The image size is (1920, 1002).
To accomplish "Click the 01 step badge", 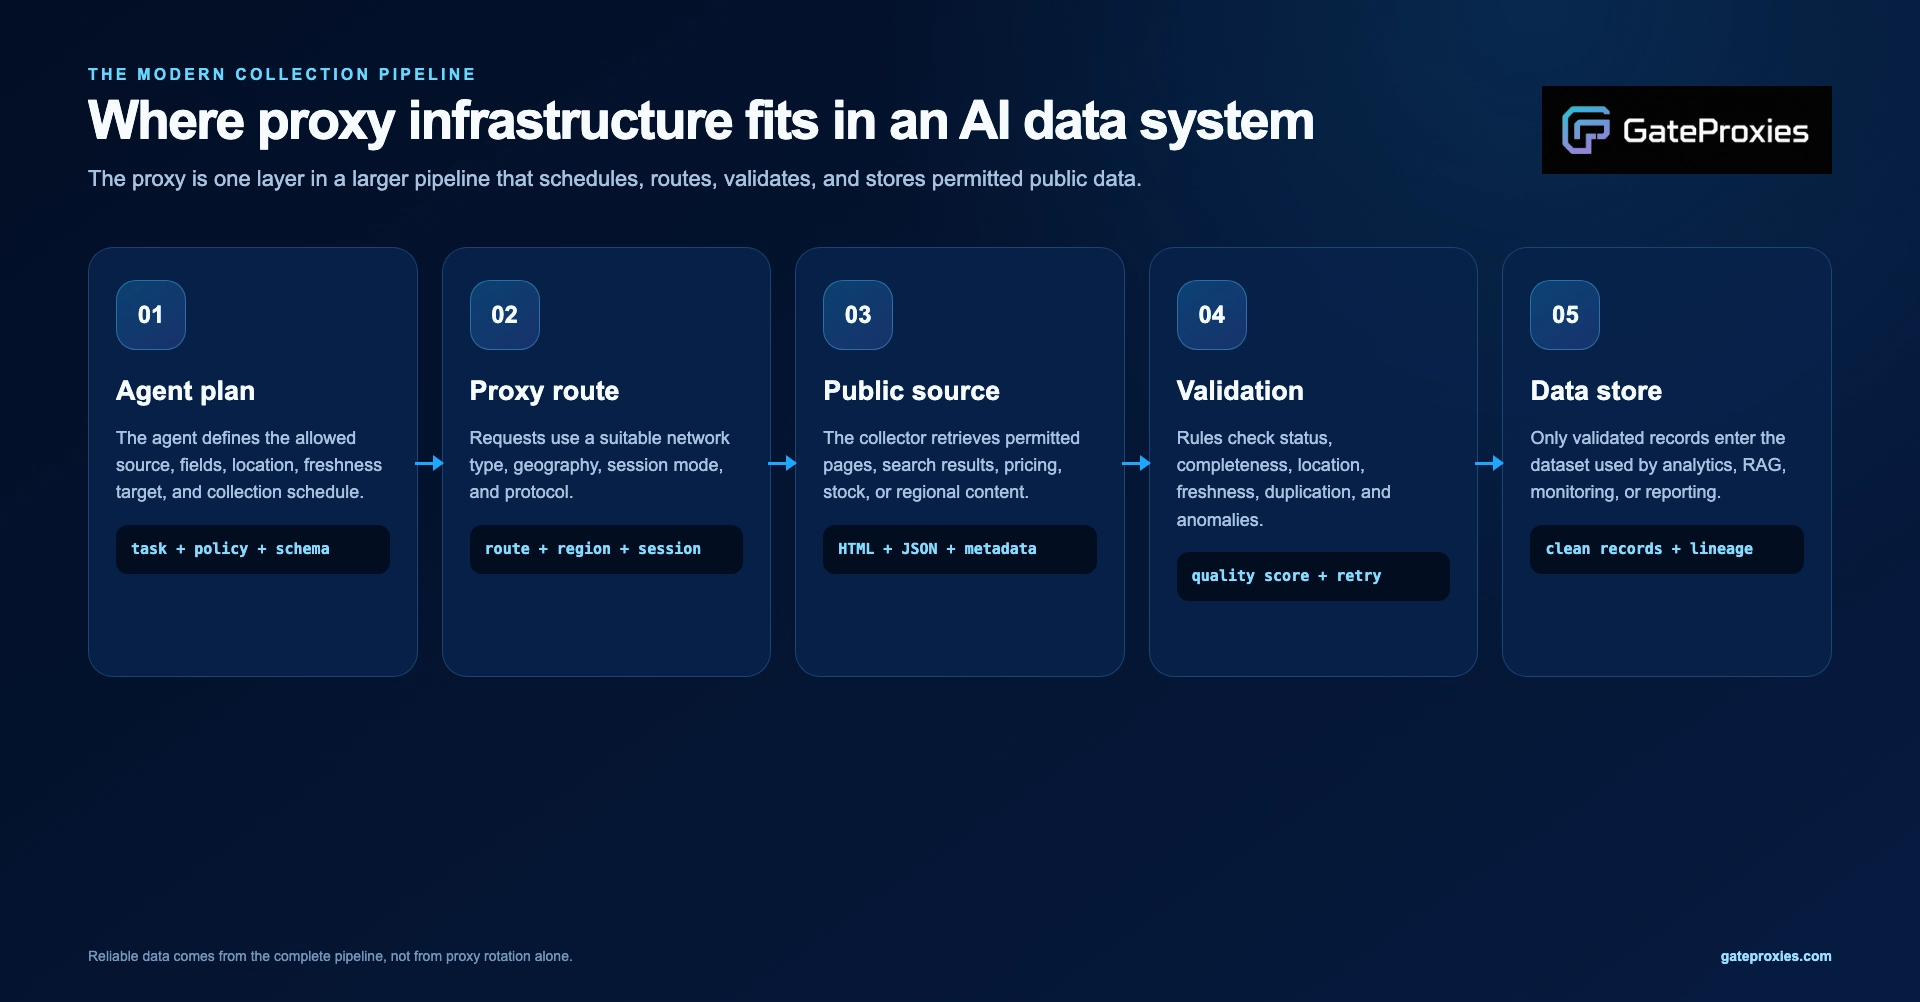I will [151, 315].
